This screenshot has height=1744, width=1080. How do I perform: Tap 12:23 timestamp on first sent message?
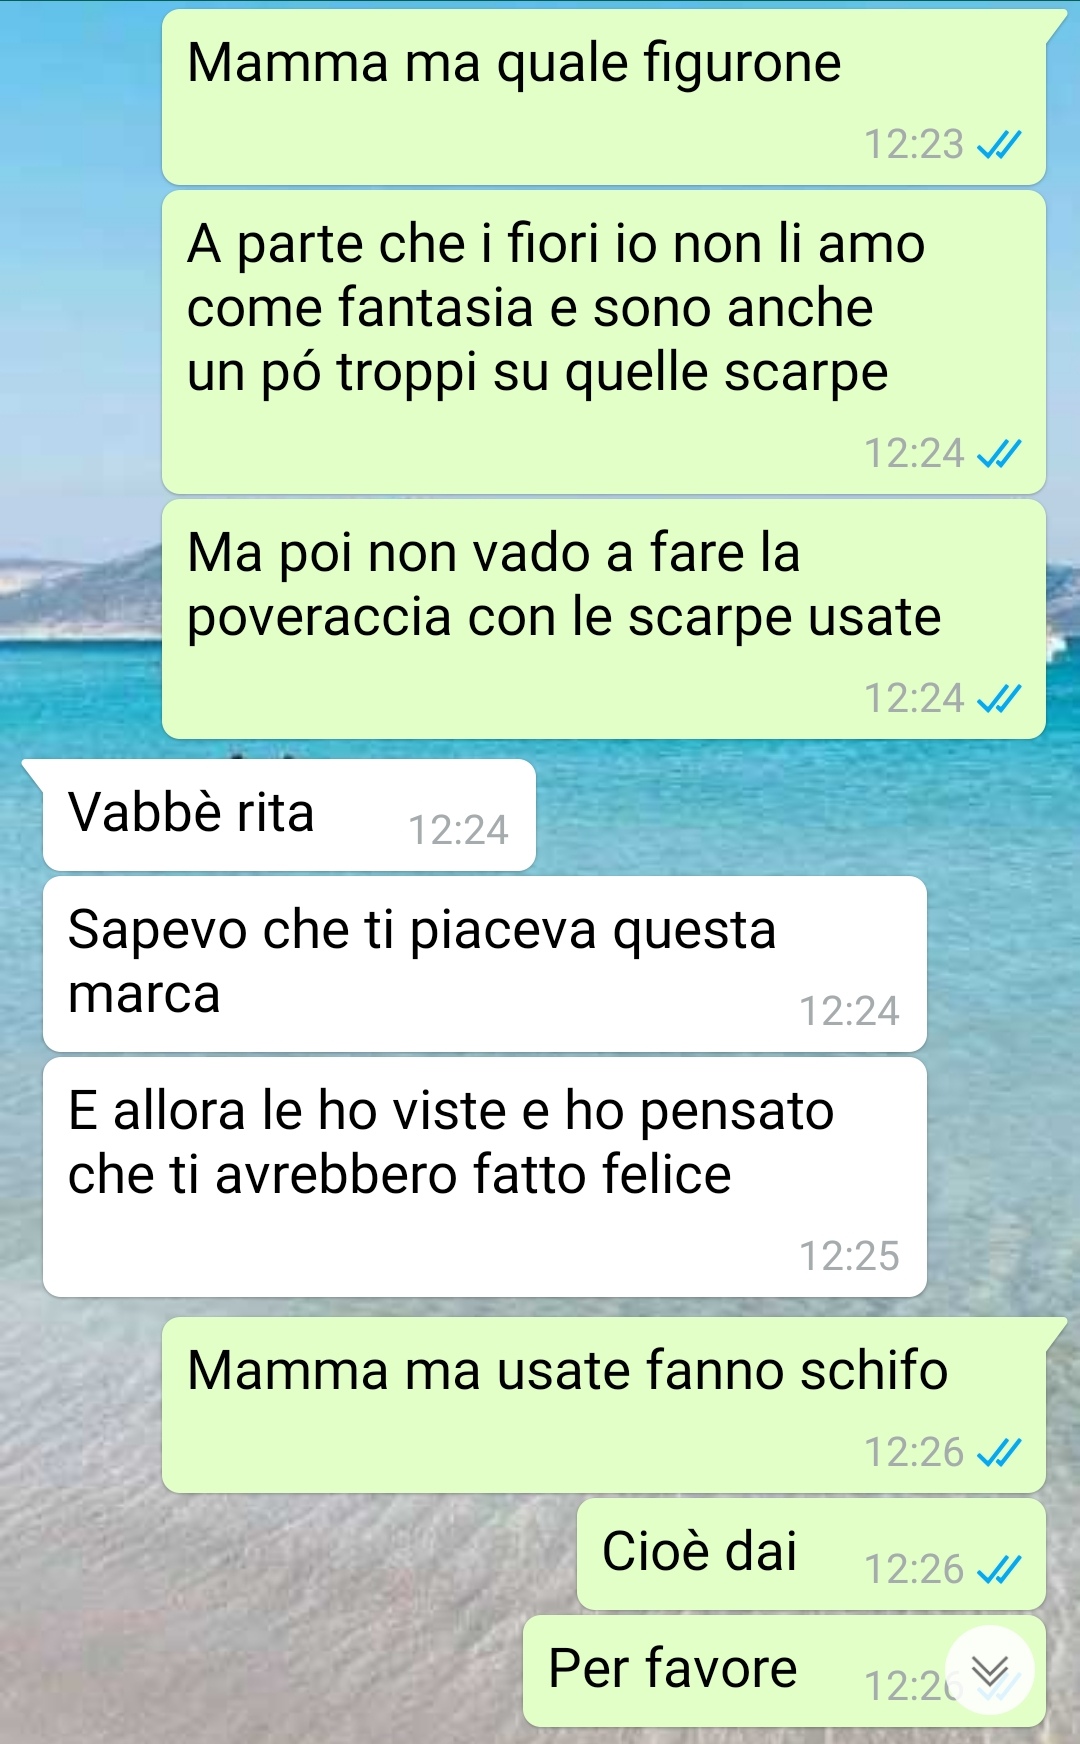(x=914, y=145)
